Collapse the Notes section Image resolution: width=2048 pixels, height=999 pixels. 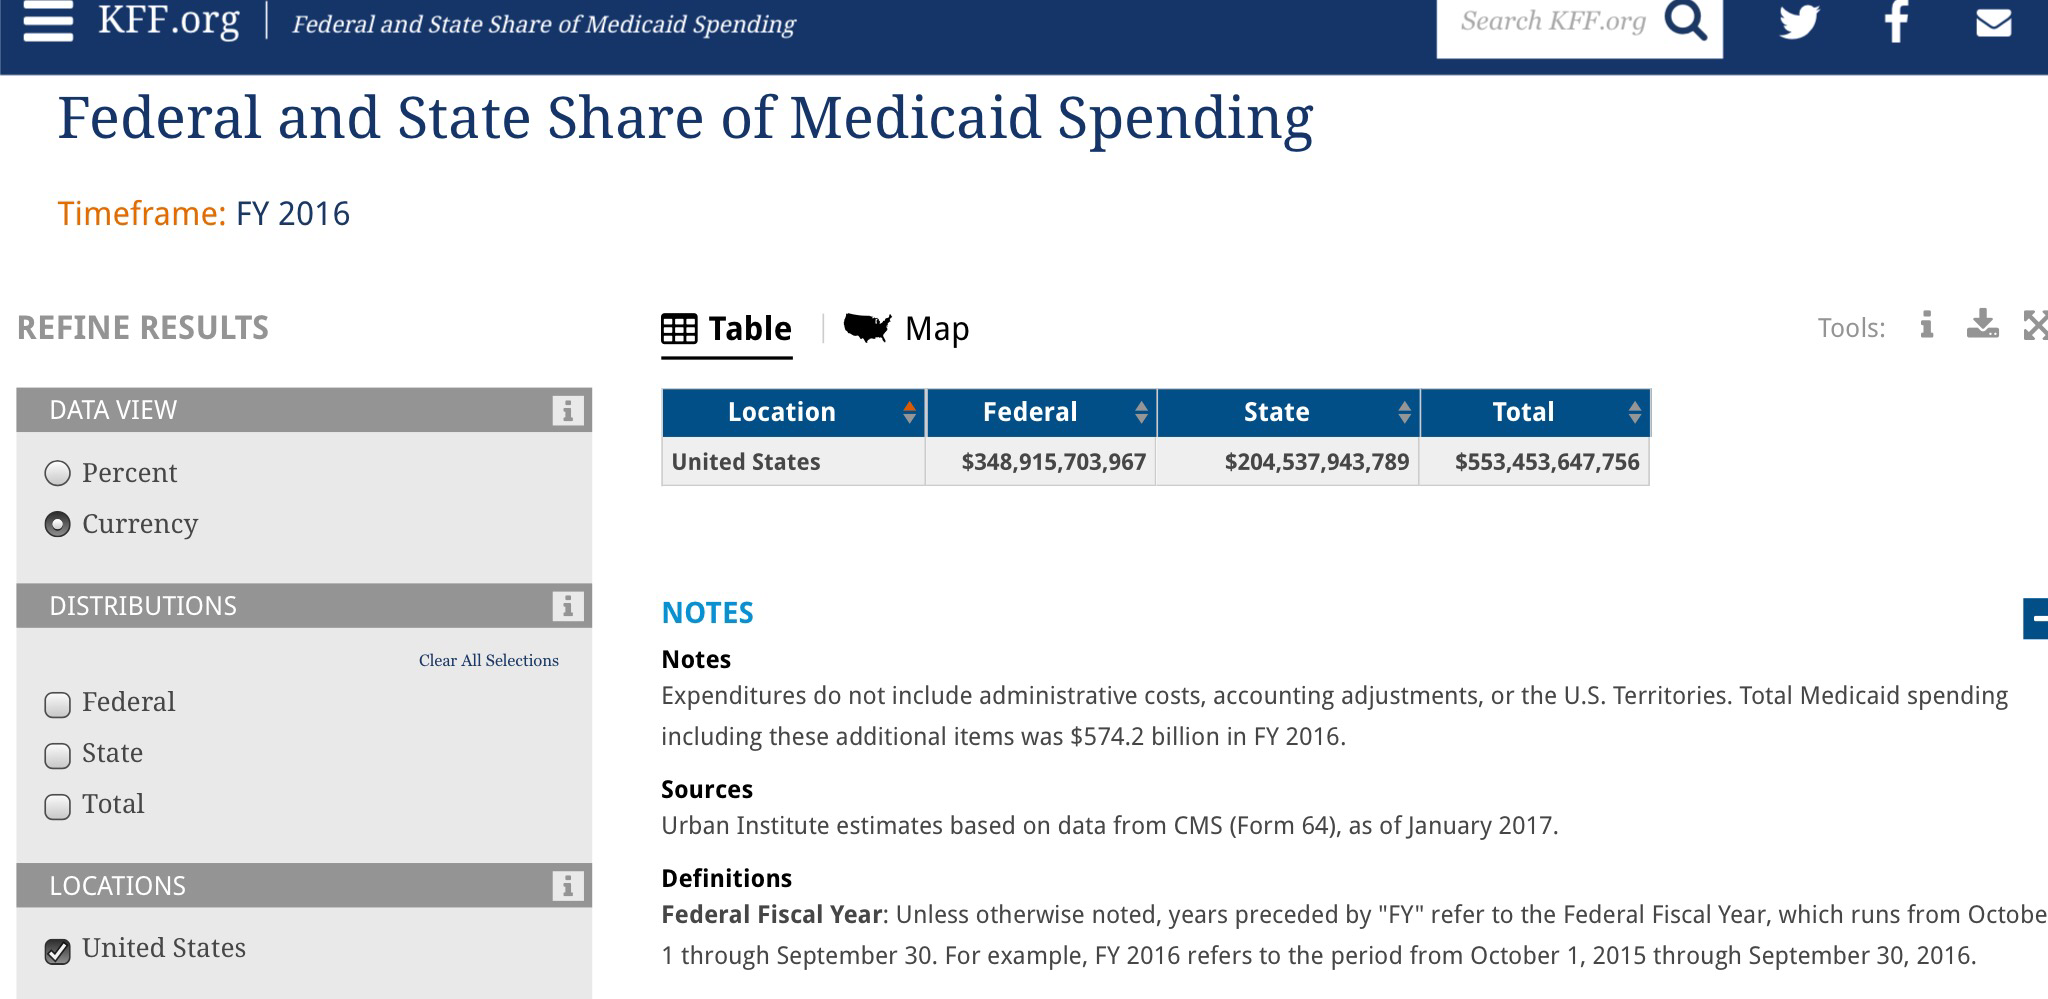click(2036, 618)
